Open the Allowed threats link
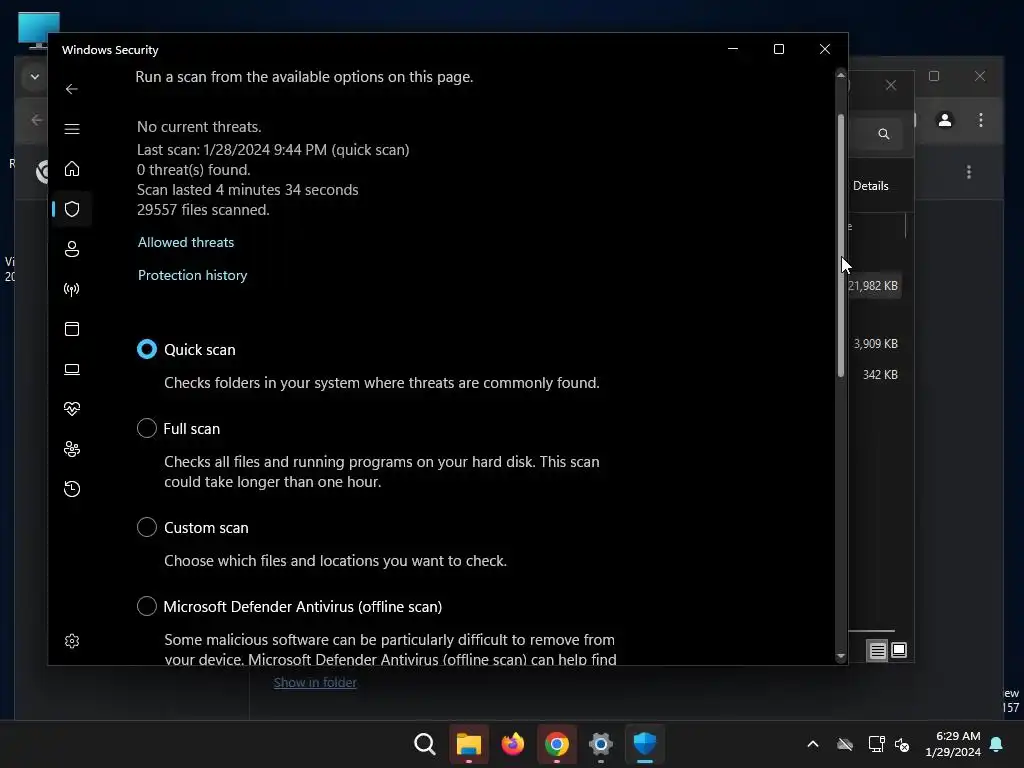Image resolution: width=1024 pixels, height=768 pixels. point(186,242)
